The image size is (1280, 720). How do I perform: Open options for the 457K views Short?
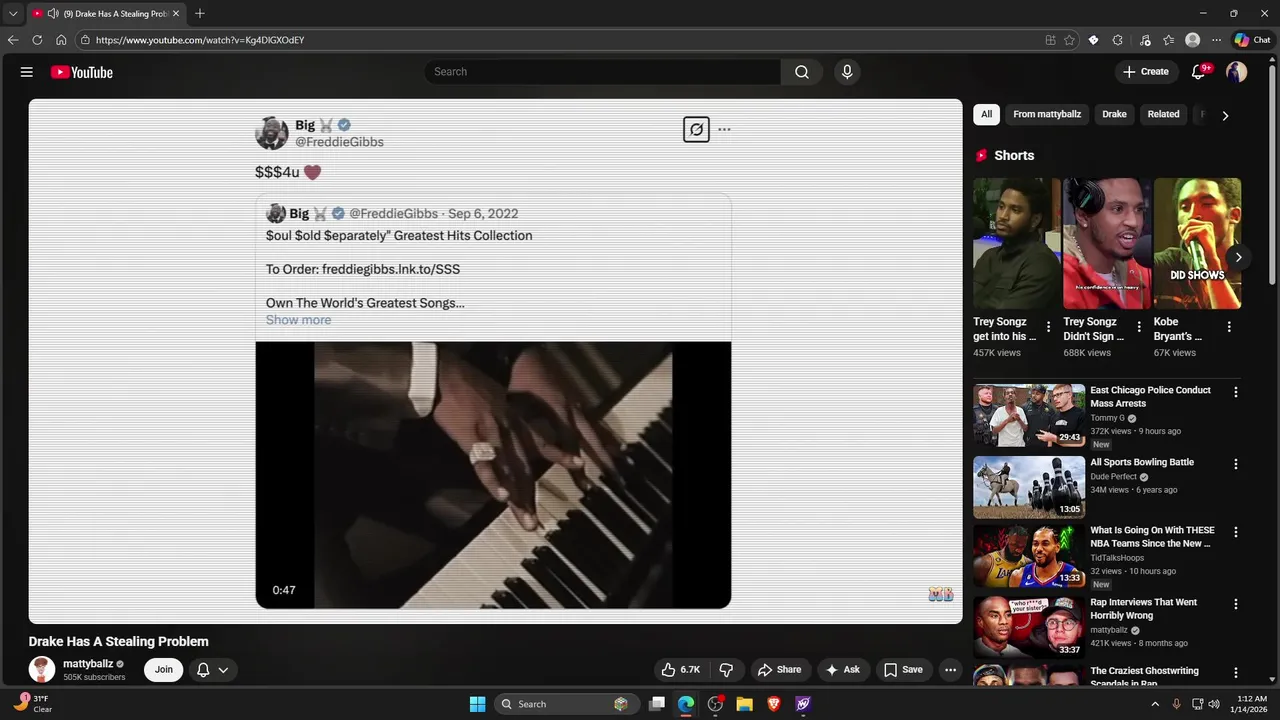[1048, 327]
